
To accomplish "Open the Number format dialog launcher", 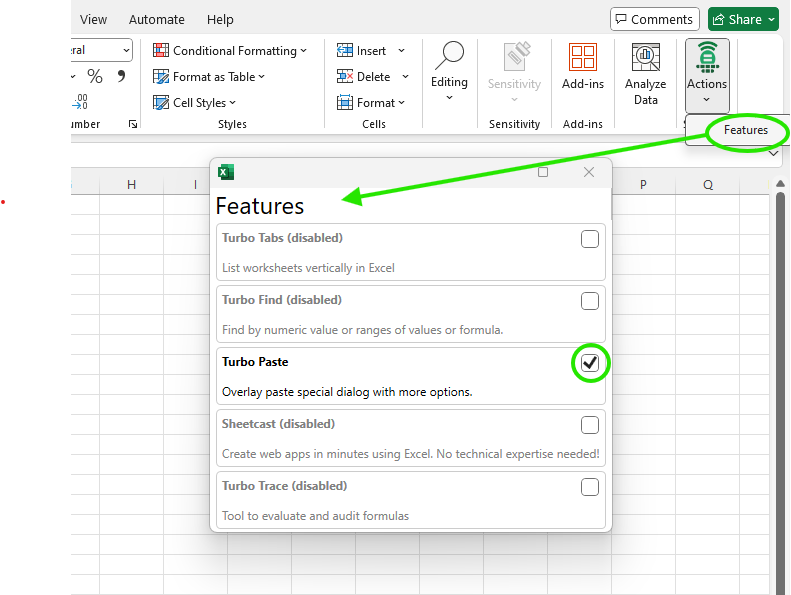I will [x=133, y=124].
